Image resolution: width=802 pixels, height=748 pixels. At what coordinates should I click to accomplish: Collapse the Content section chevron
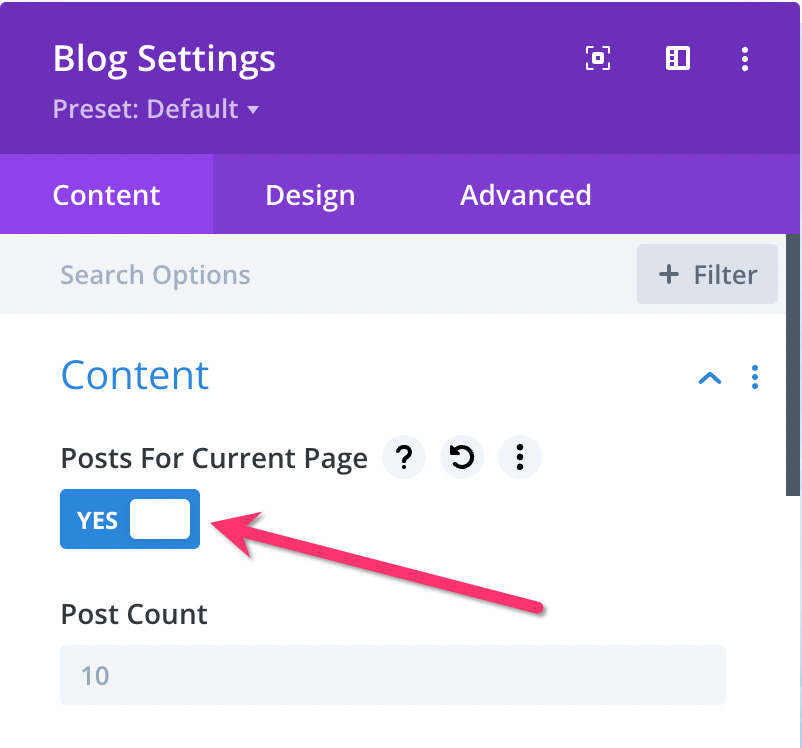(x=710, y=378)
